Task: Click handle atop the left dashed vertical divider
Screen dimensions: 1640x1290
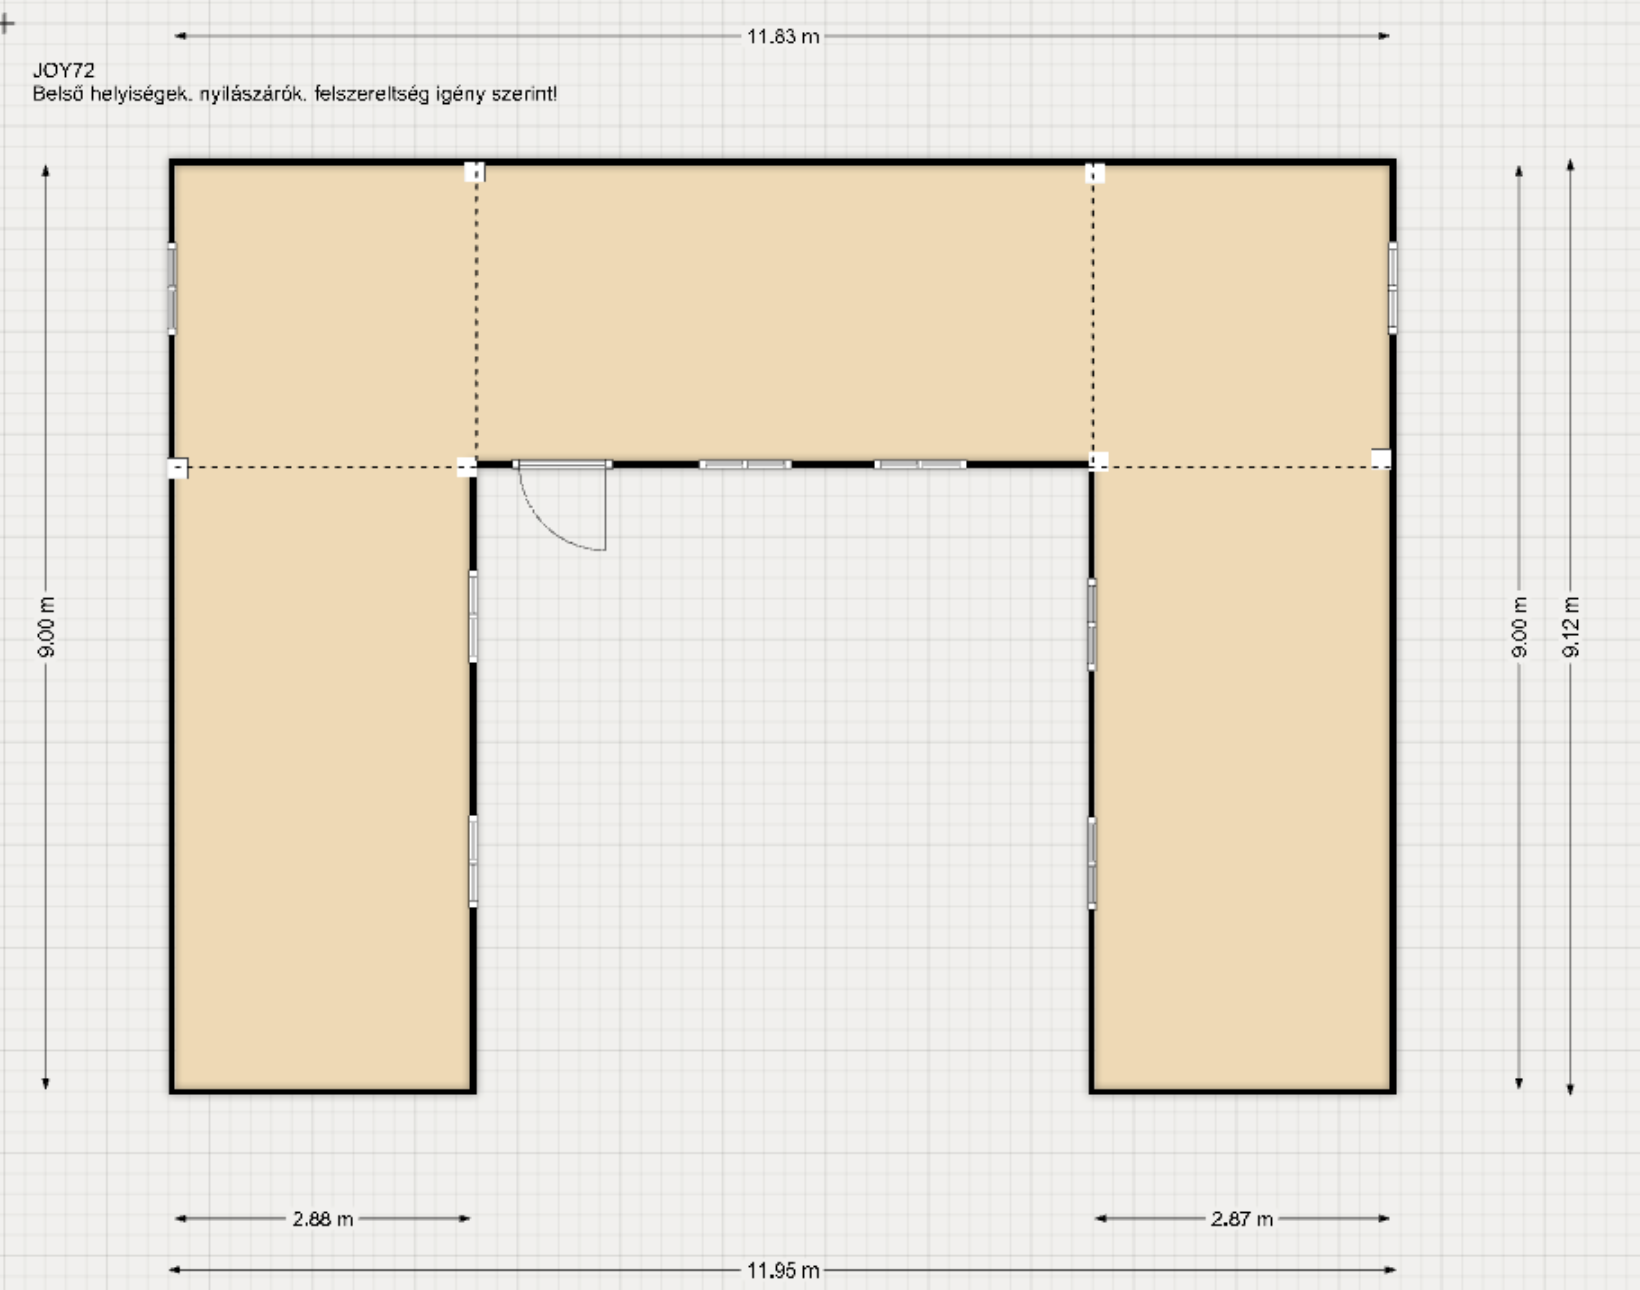Action: [x=475, y=172]
